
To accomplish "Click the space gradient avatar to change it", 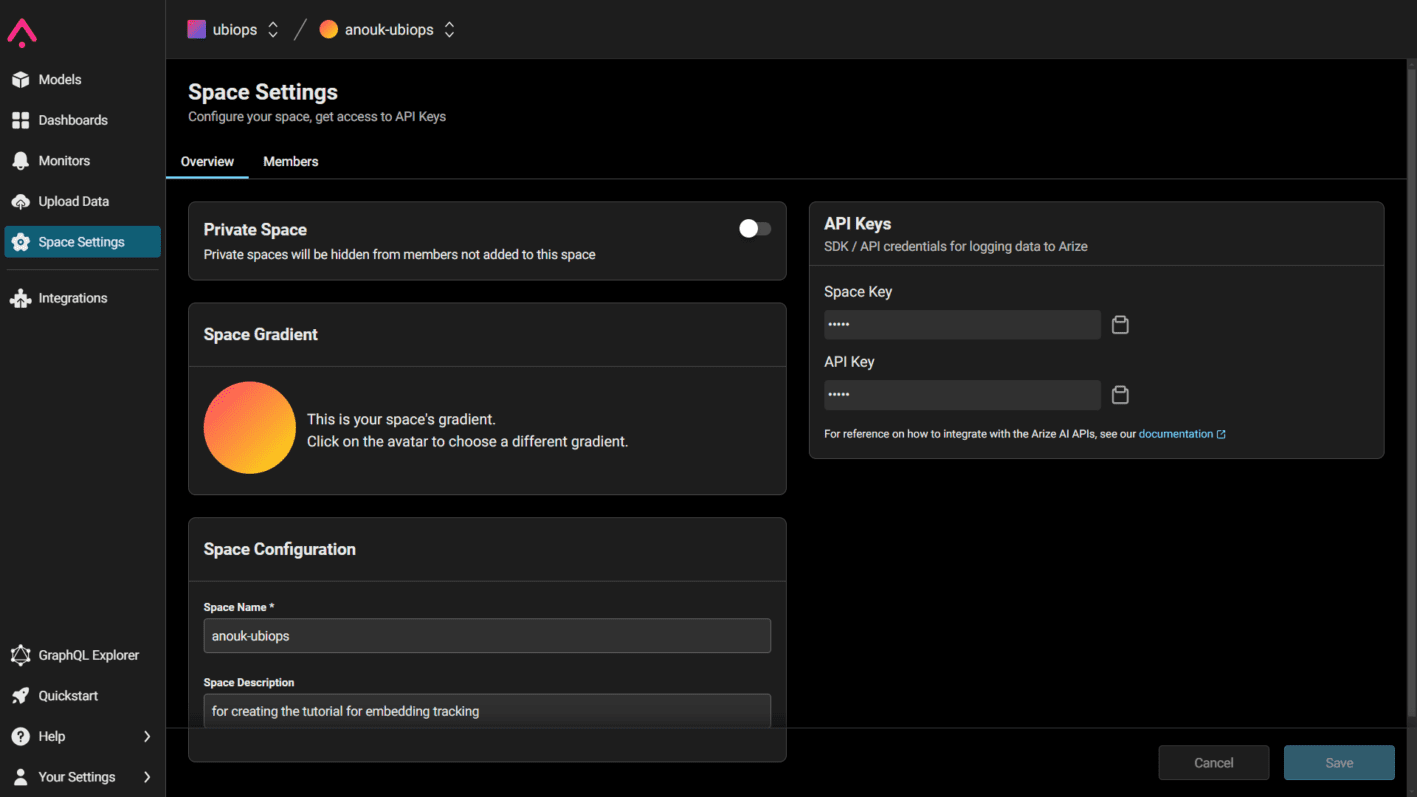I will [x=249, y=427].
